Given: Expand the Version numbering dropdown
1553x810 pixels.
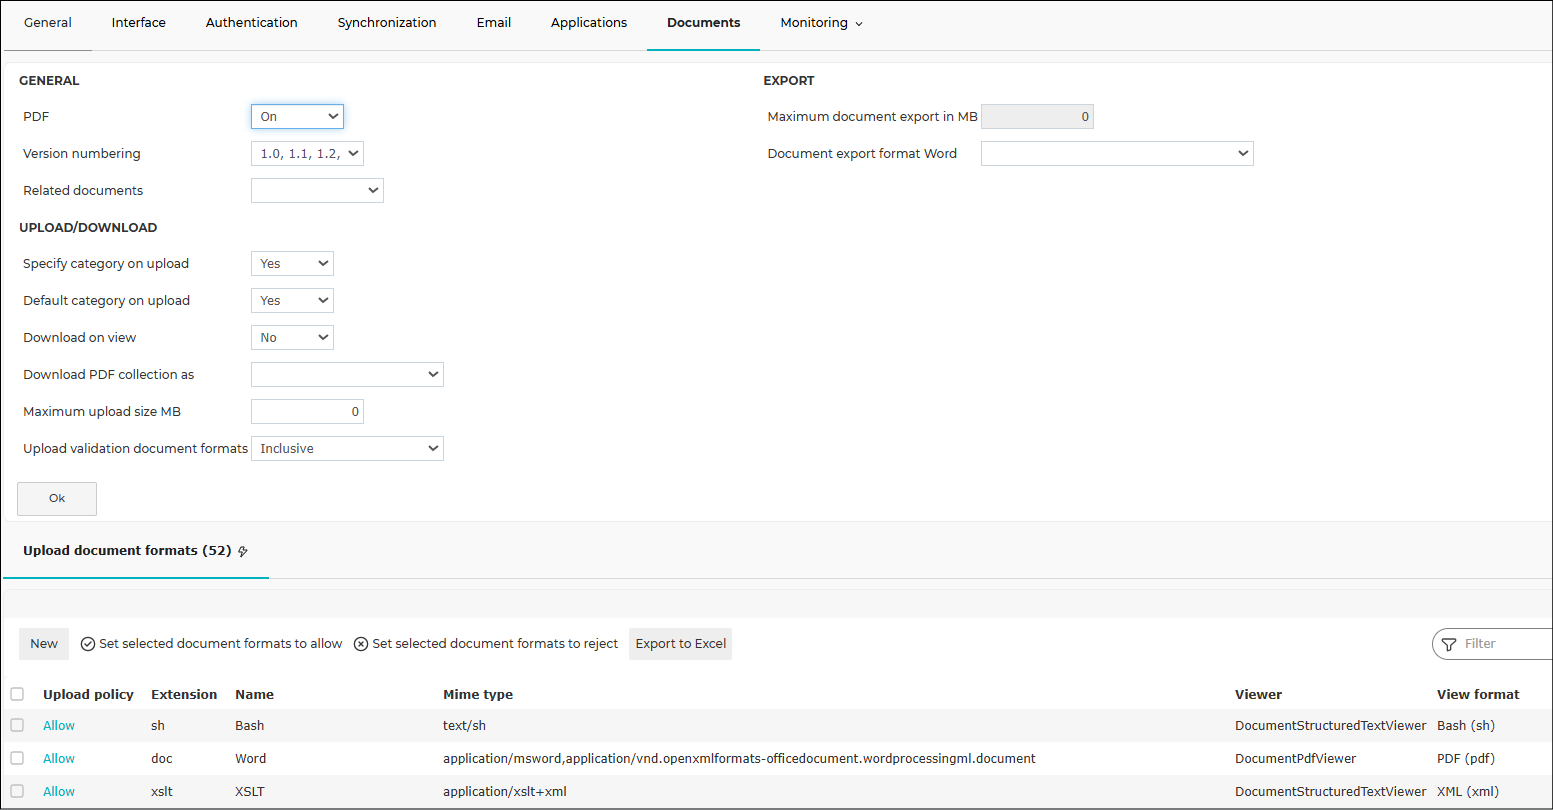Looking at the screenshot, I should coord(307,154).
